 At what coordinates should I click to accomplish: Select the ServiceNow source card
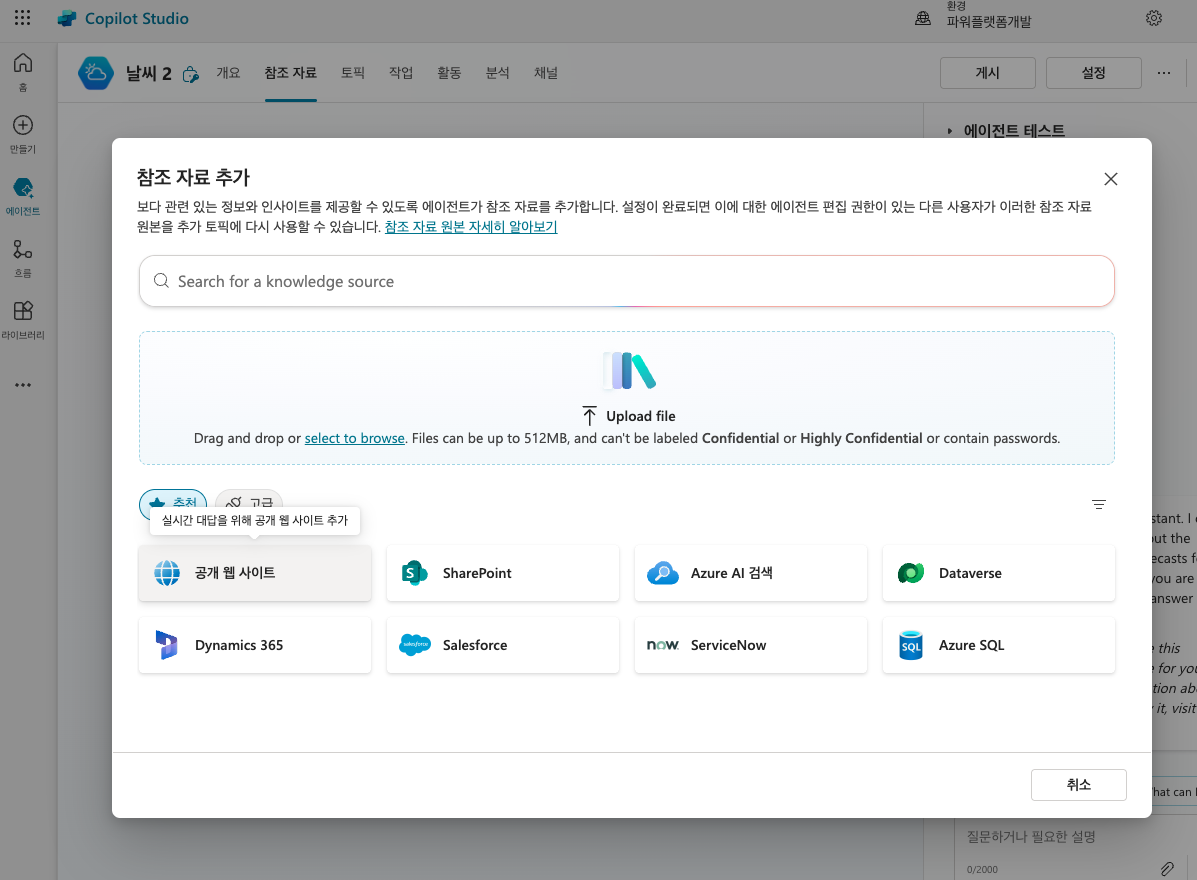click(x=751, y=645)
